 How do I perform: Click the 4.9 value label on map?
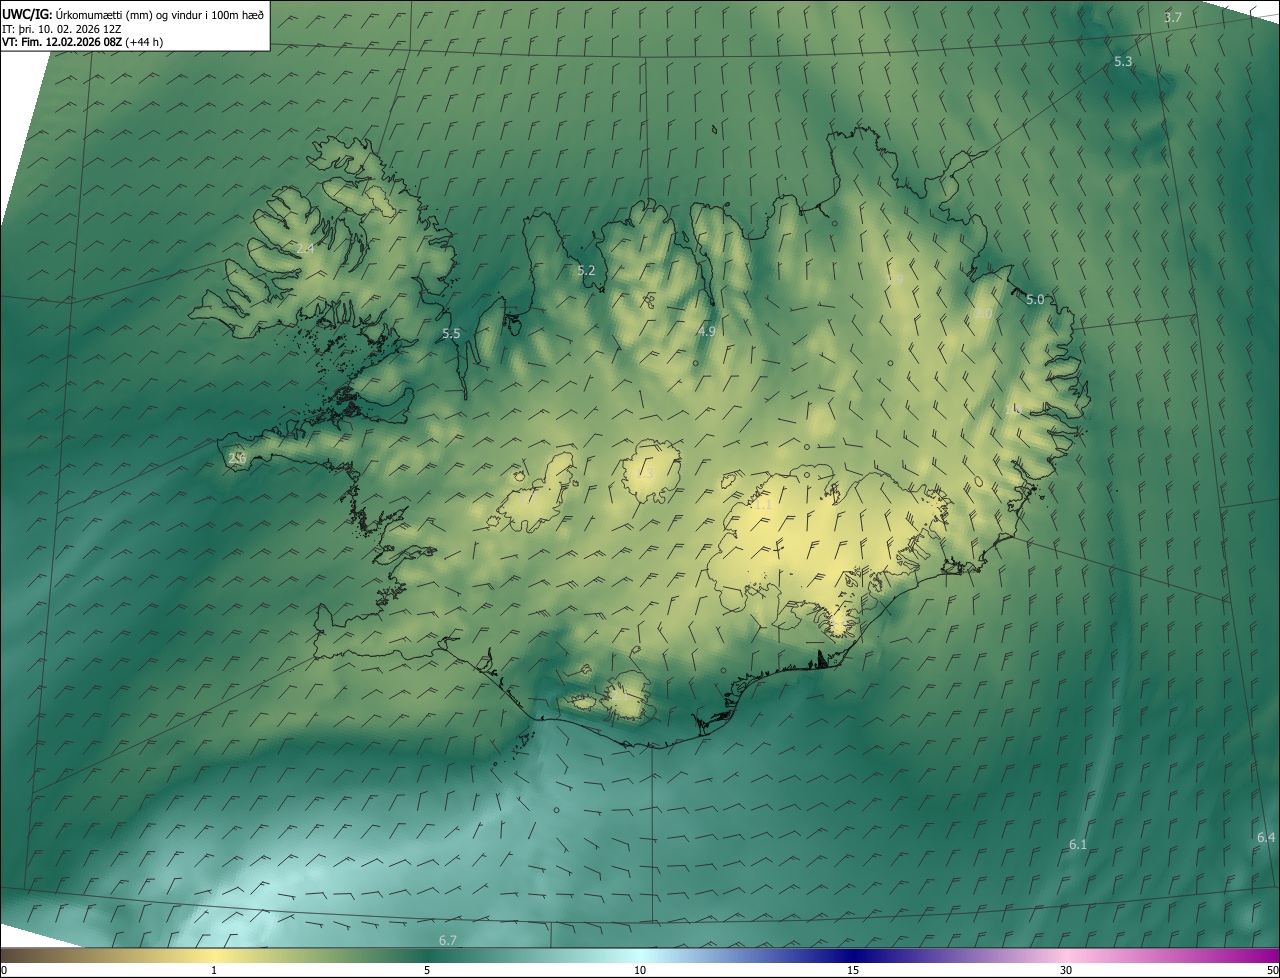(x=707, y=331)
